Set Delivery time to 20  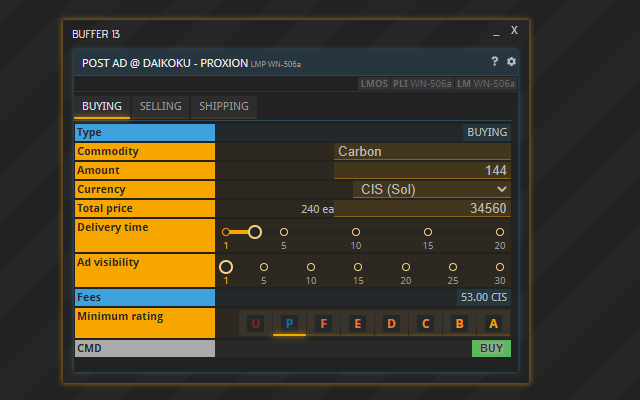pos(500,232)
